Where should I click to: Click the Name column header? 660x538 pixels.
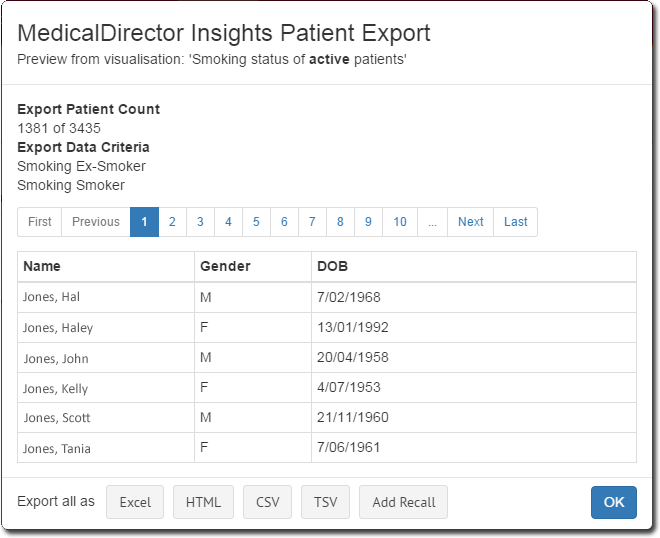pos(42,266)
